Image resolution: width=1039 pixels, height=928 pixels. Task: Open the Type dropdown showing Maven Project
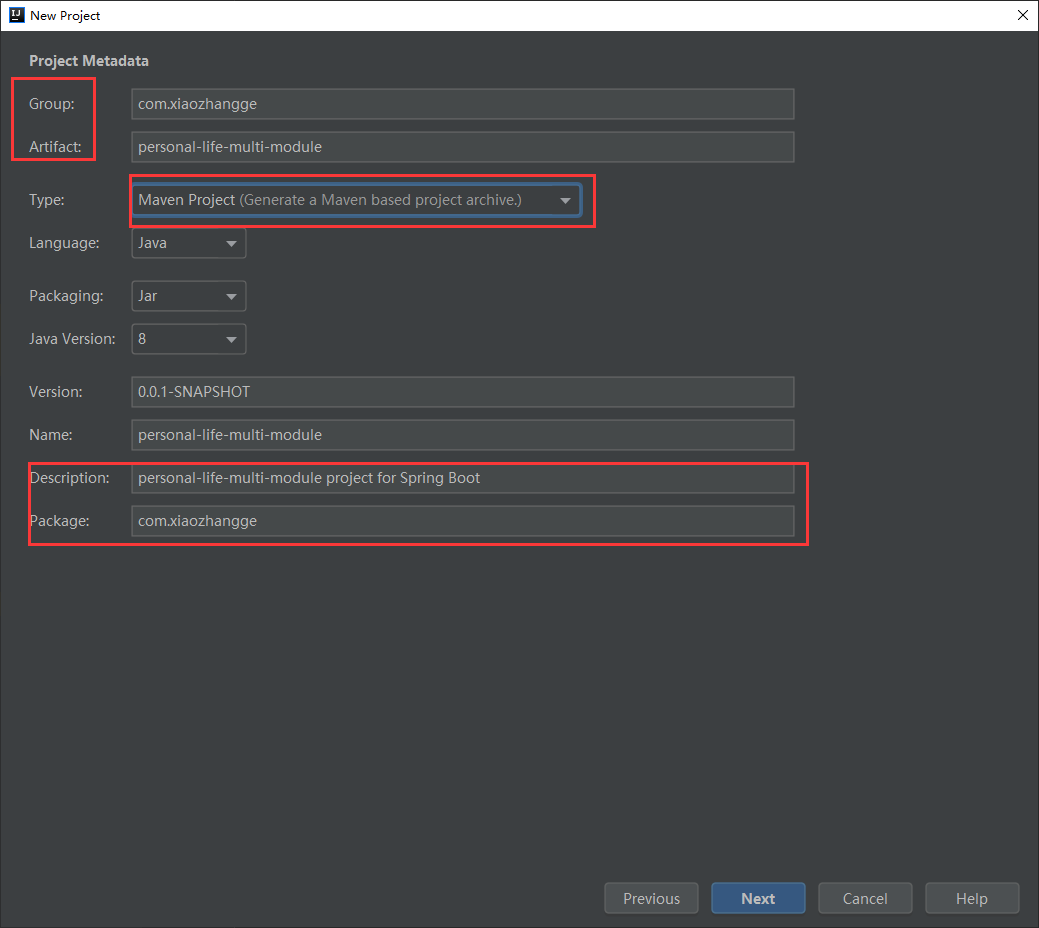(x=356, y=200)
